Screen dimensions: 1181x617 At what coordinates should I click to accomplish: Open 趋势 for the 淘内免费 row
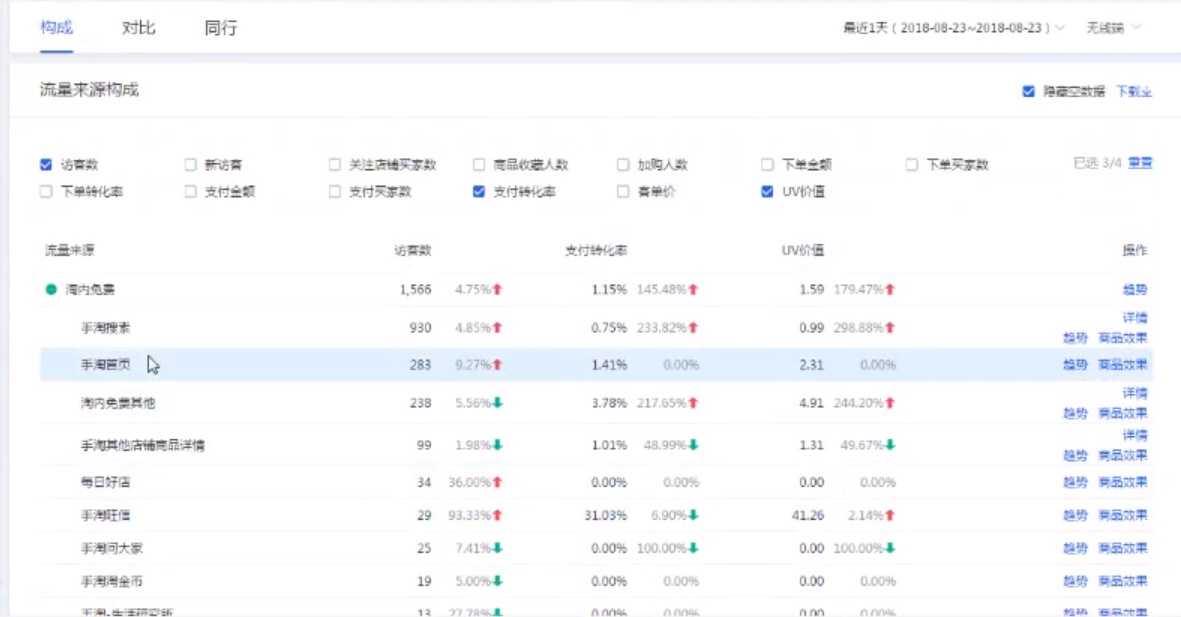click(x=1135, y=289)
